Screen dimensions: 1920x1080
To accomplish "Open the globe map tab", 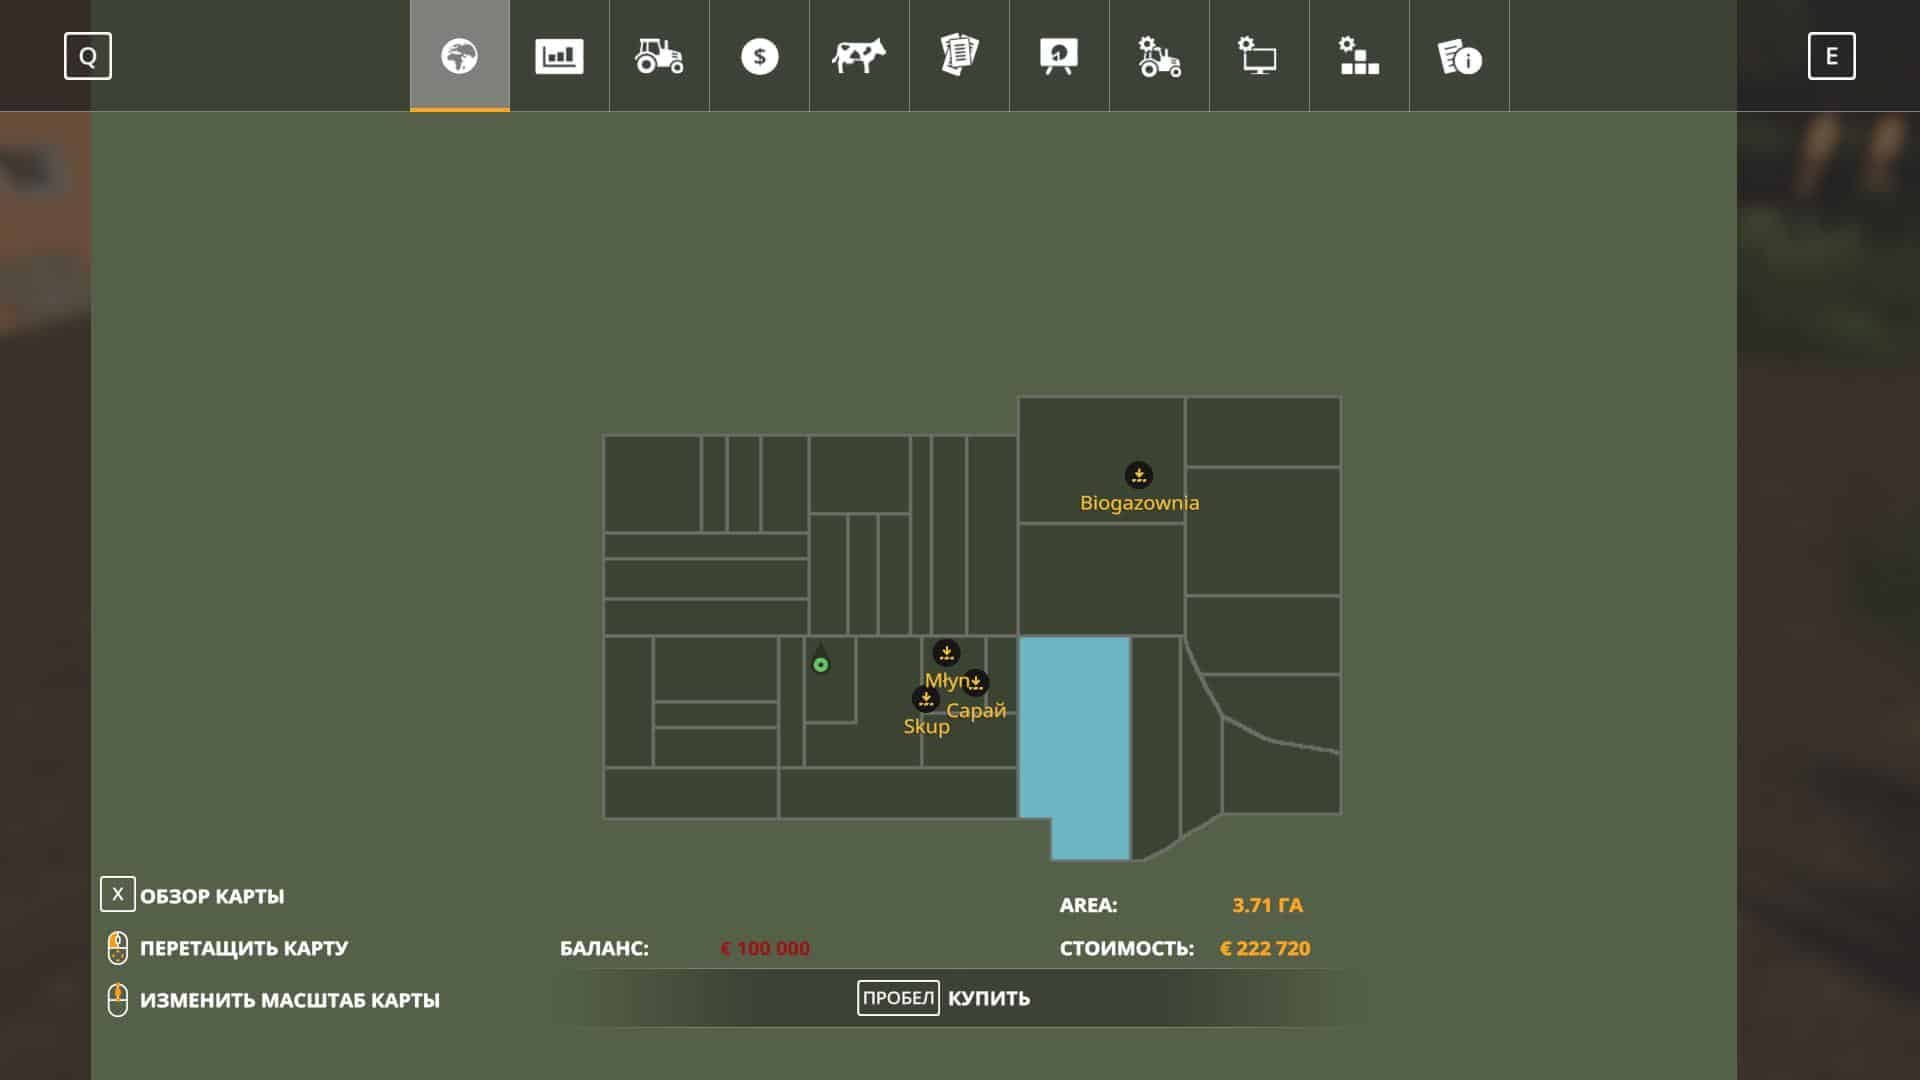I will click(x=459, y=56).
